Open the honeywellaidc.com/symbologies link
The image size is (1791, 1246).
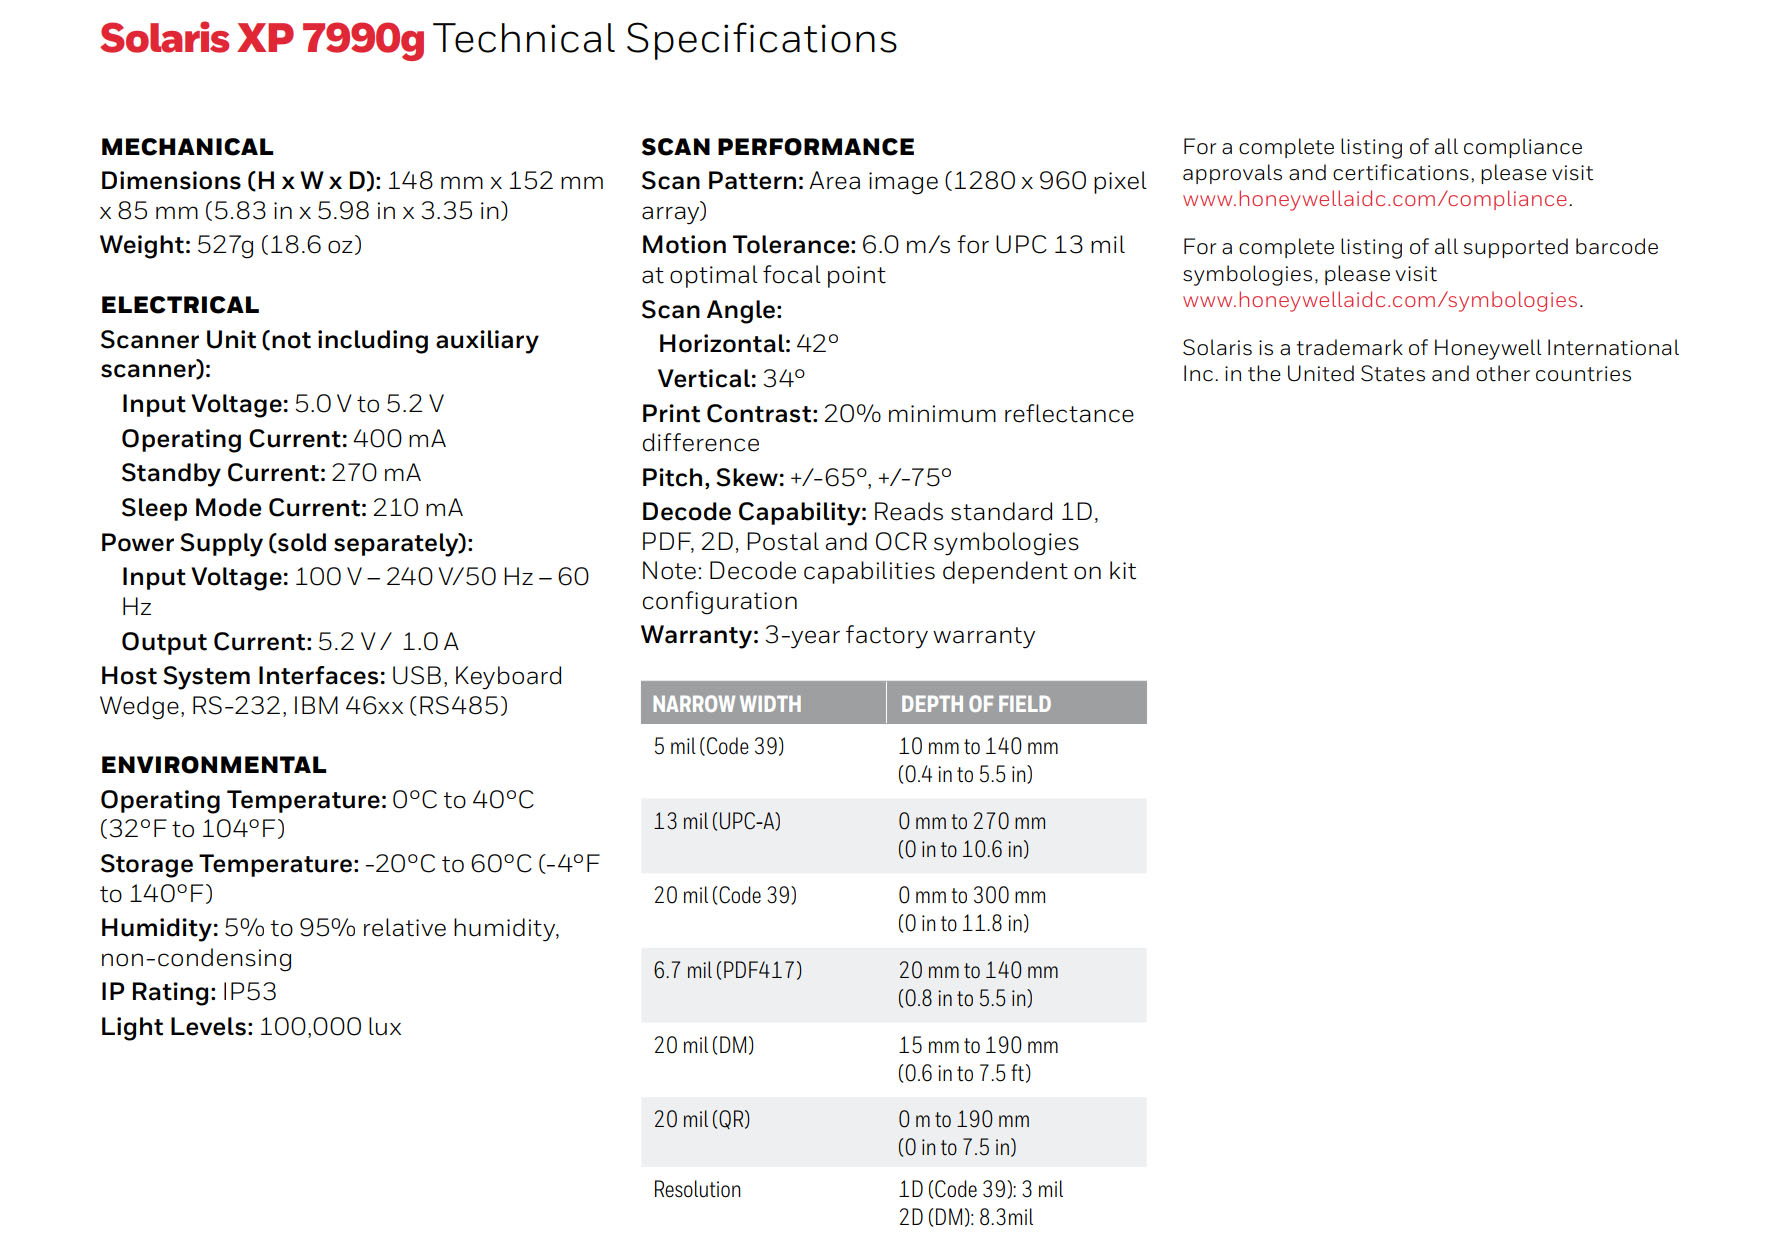1380,300
